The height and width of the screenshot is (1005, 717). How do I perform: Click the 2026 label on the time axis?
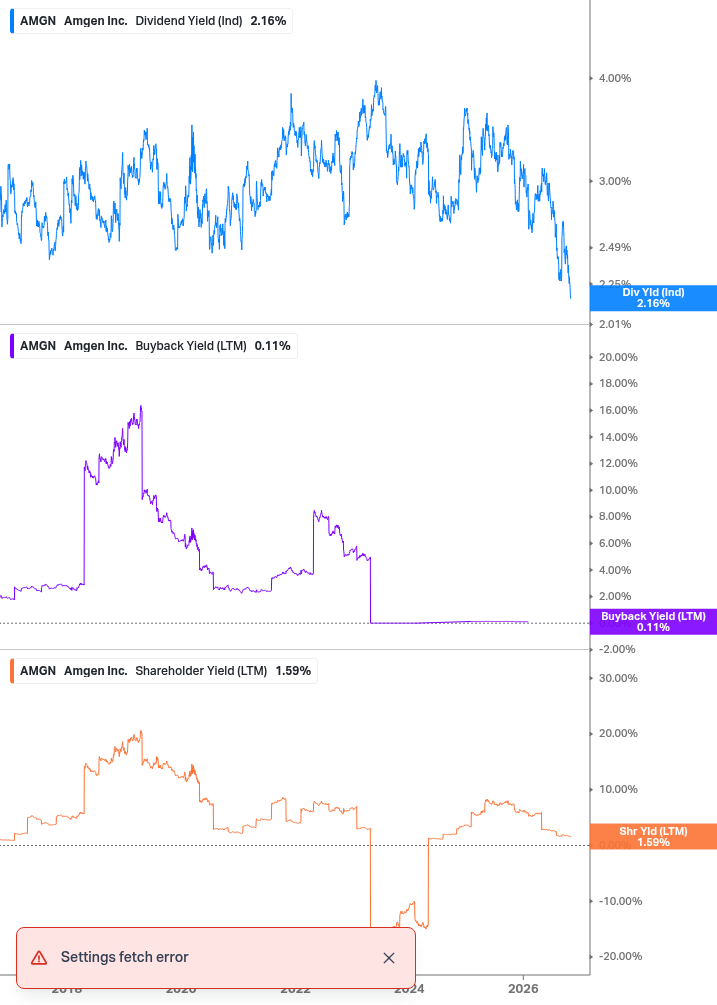click(523, 989)
